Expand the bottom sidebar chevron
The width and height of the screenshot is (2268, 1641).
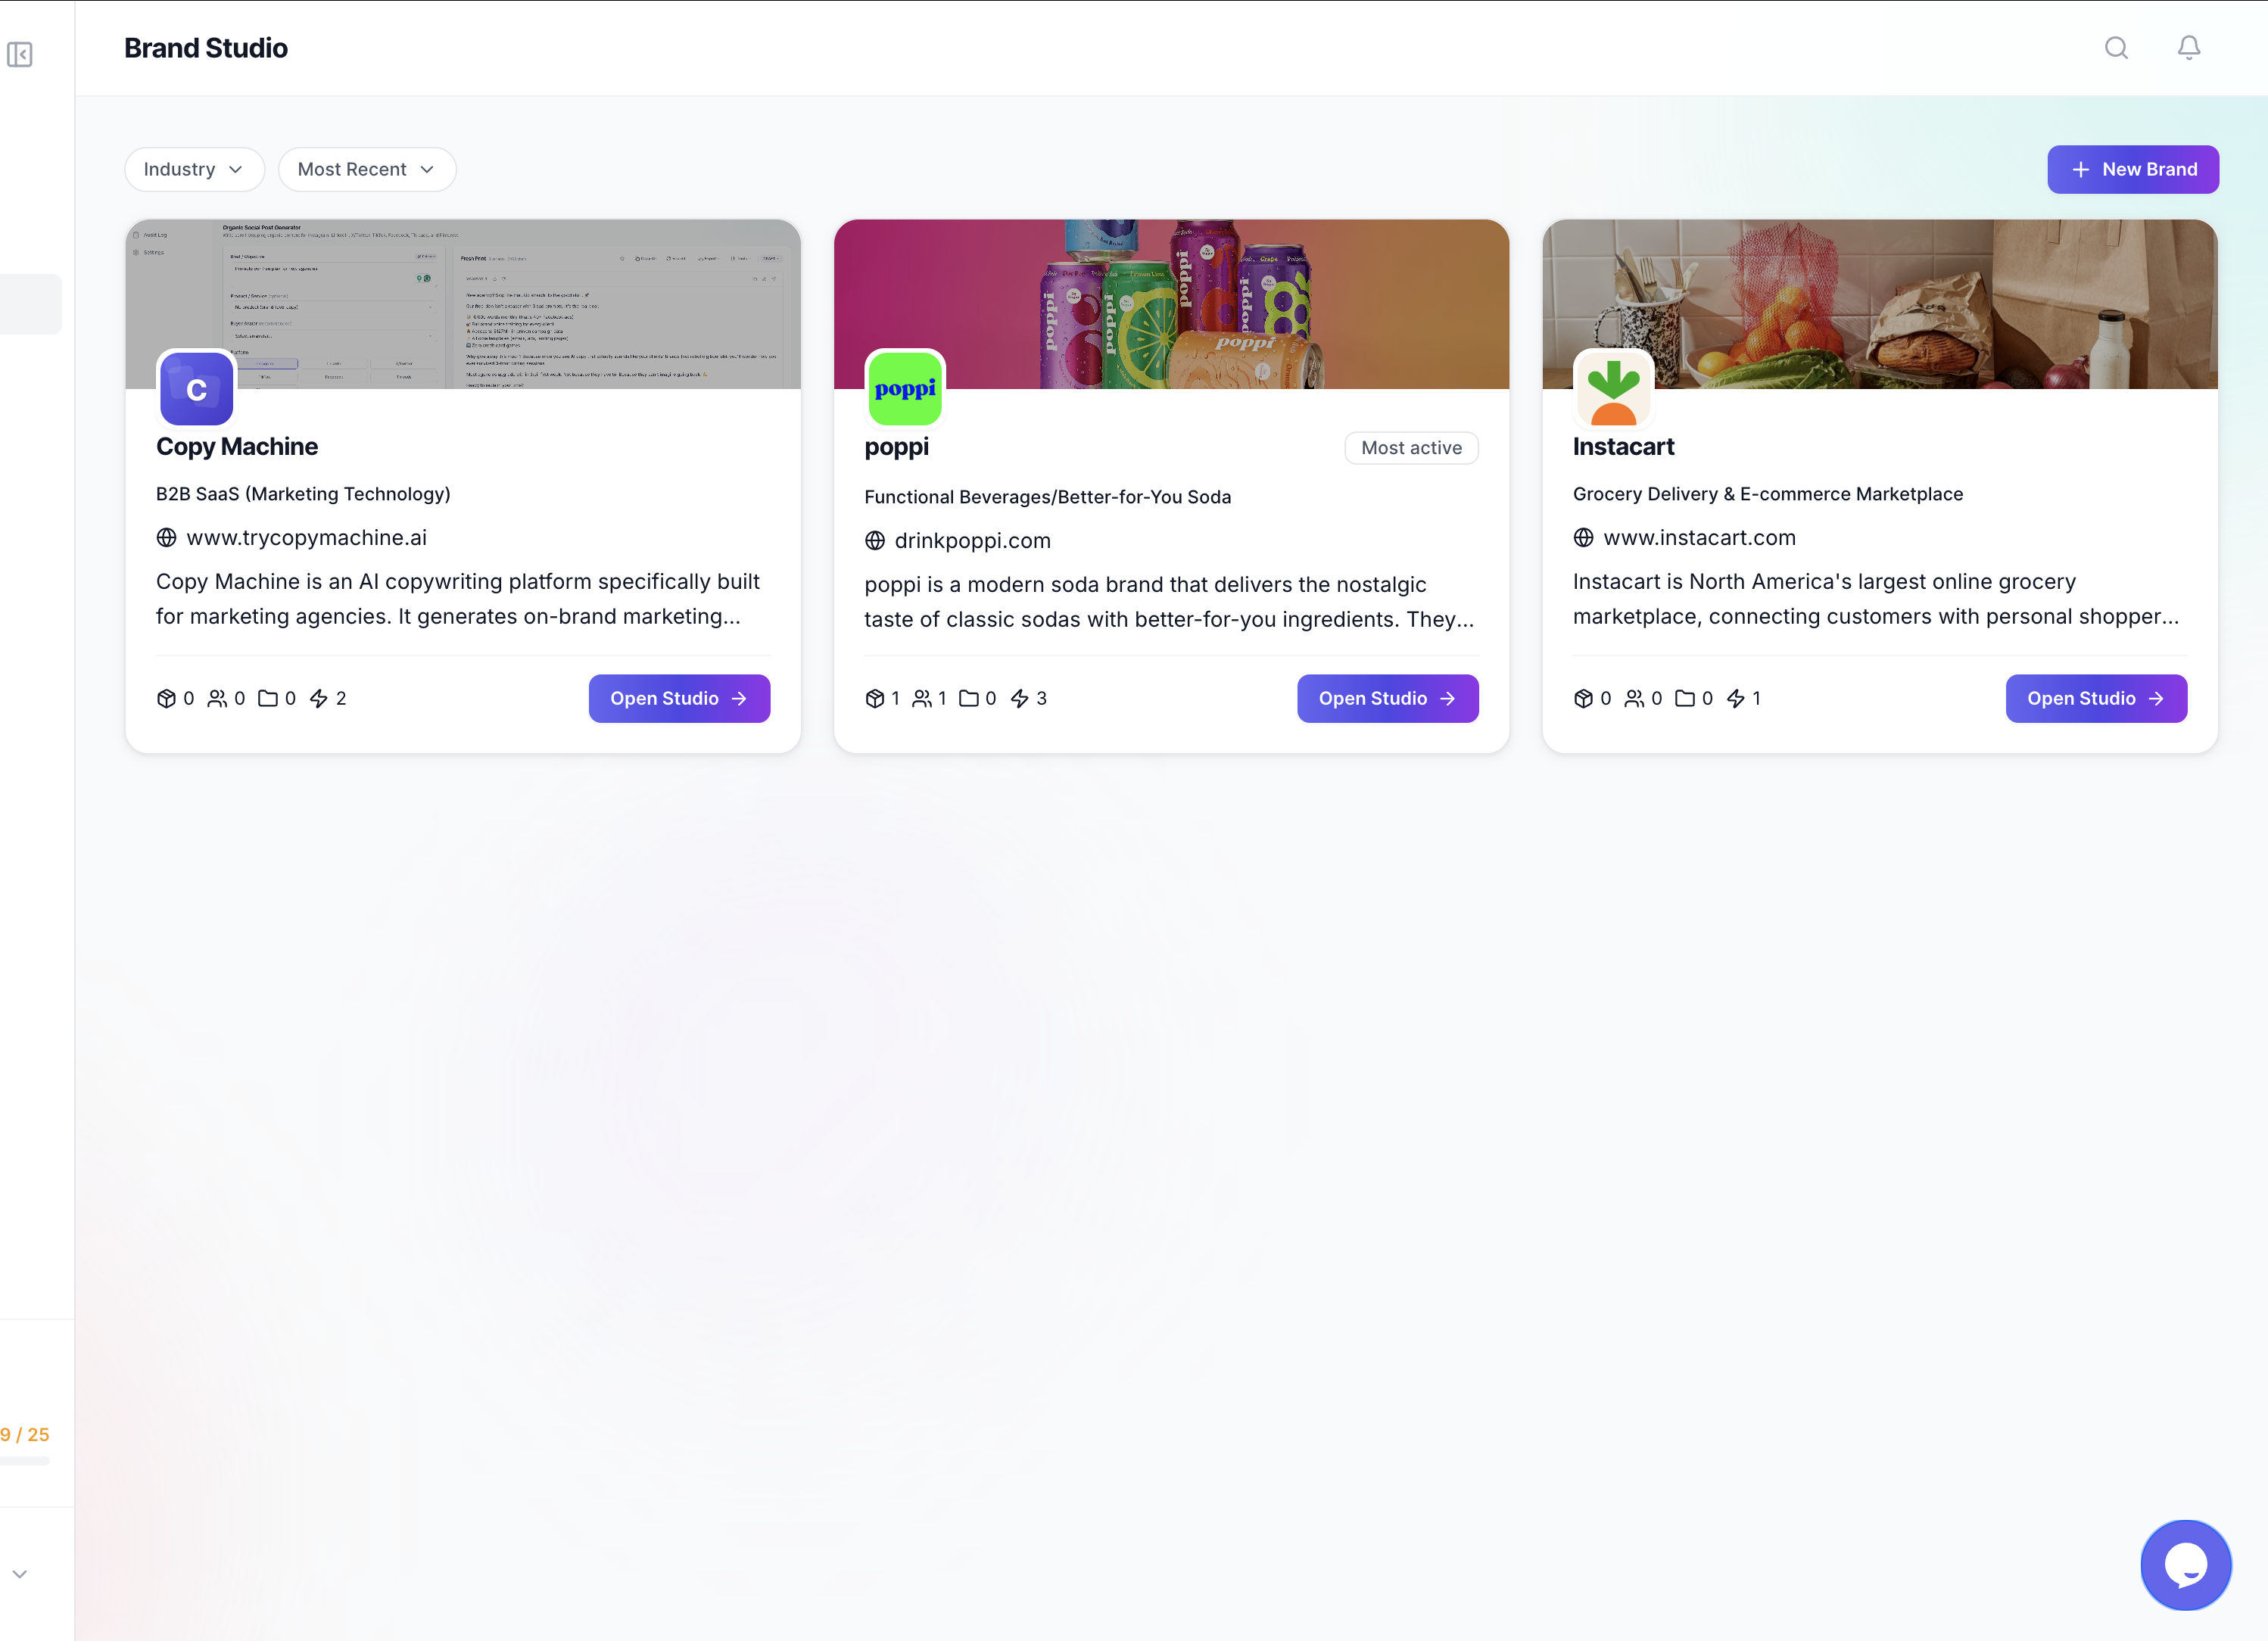coord(20,1574)
